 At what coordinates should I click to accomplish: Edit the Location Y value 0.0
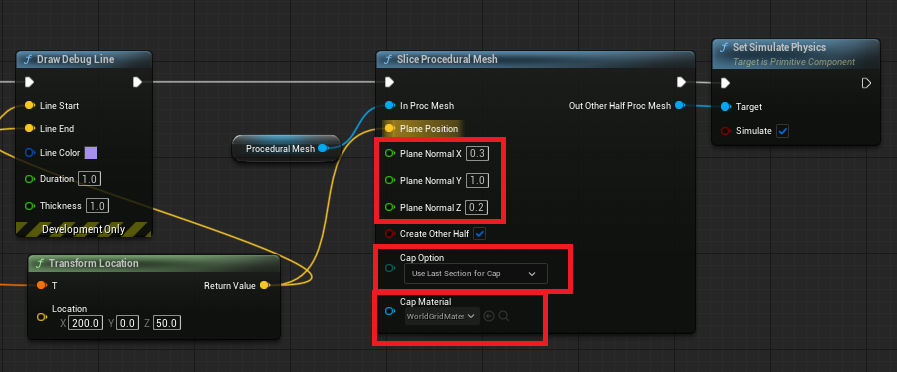[x=127, y=323]
